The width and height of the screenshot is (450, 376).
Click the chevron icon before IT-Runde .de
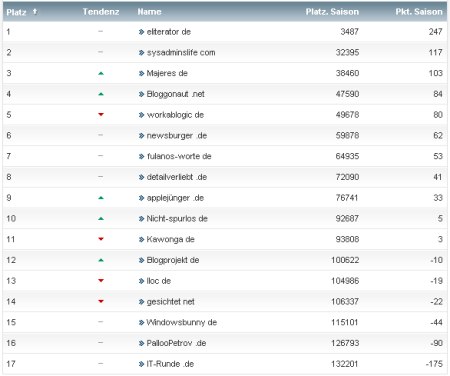click(141, 364)
